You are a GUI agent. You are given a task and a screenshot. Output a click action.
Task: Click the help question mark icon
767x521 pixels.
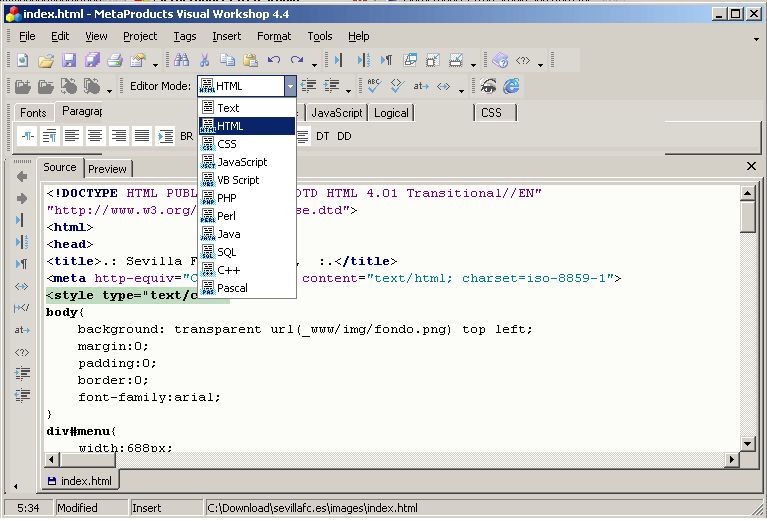coord(500,60)
